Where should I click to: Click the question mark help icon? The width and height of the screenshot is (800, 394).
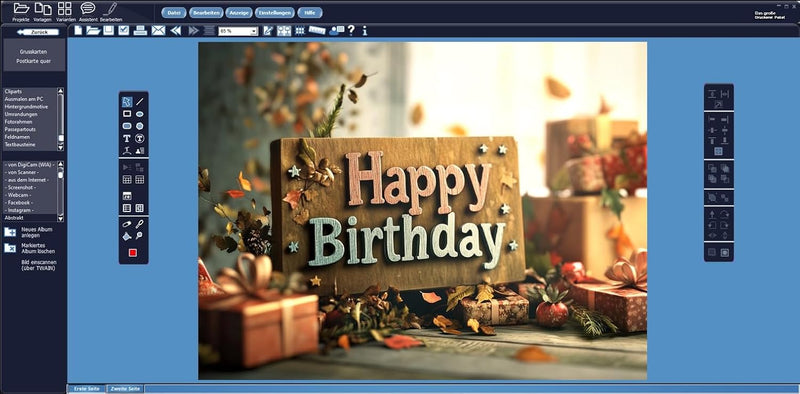tap(351, 30)
